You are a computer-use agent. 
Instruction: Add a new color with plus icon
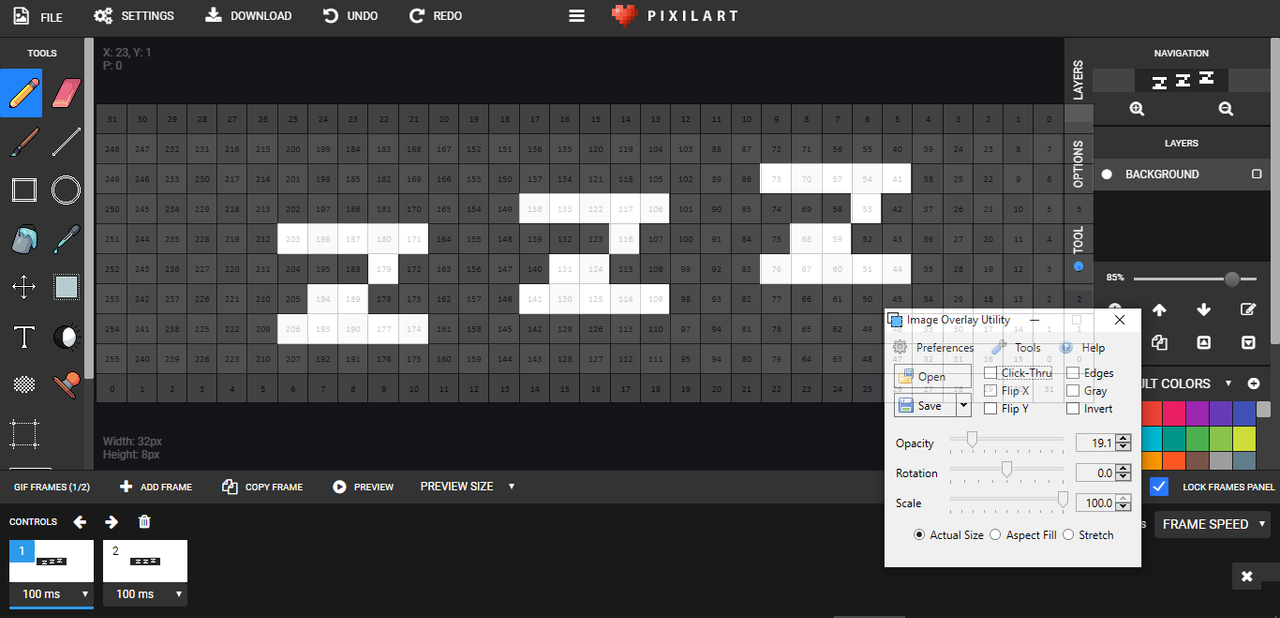1254,383
